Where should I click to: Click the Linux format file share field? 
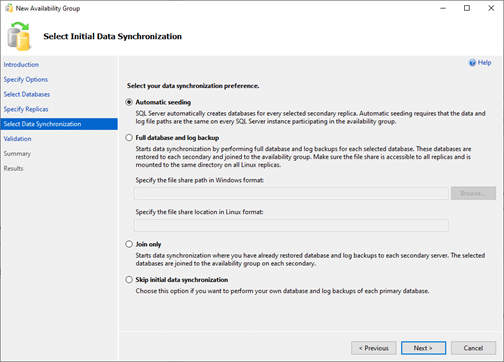click(x=291, y=225)
